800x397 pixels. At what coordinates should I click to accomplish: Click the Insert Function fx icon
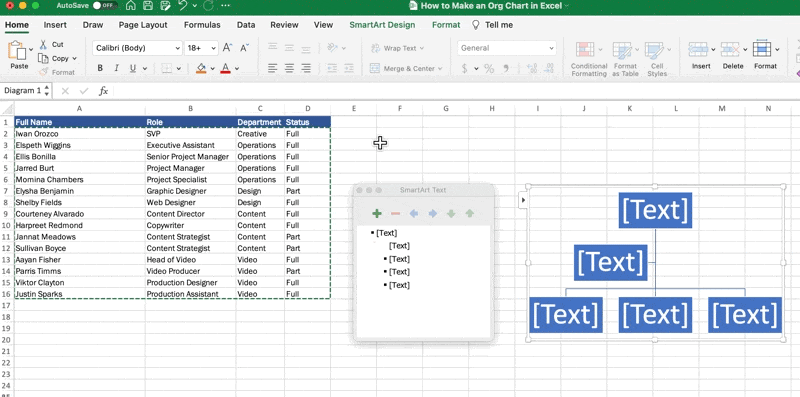(x=103, y=91)
